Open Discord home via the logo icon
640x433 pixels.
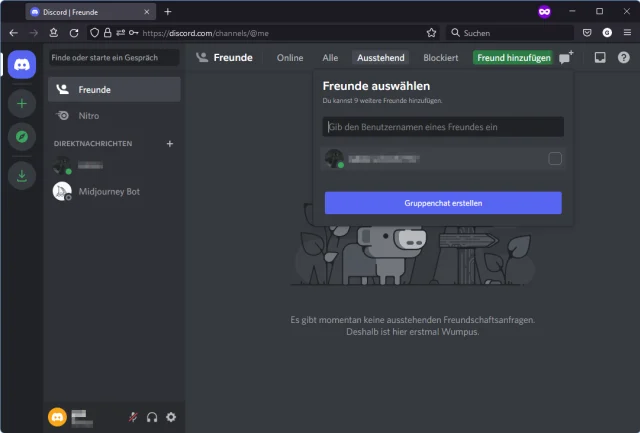click(21, 65)
